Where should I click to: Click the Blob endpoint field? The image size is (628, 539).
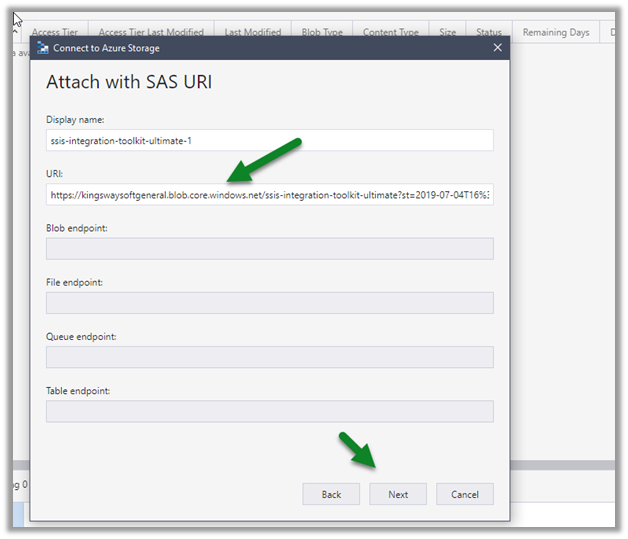click(x=269, y=249)
